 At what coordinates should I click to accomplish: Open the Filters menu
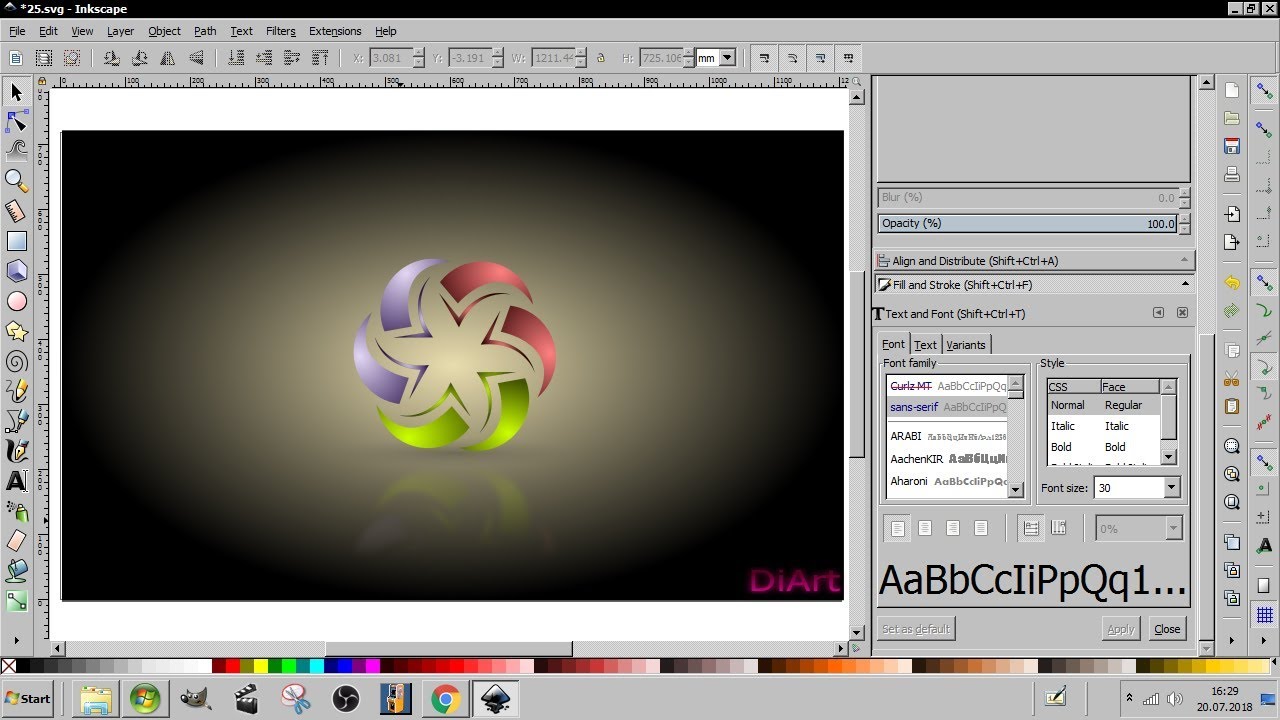(281, 31)
